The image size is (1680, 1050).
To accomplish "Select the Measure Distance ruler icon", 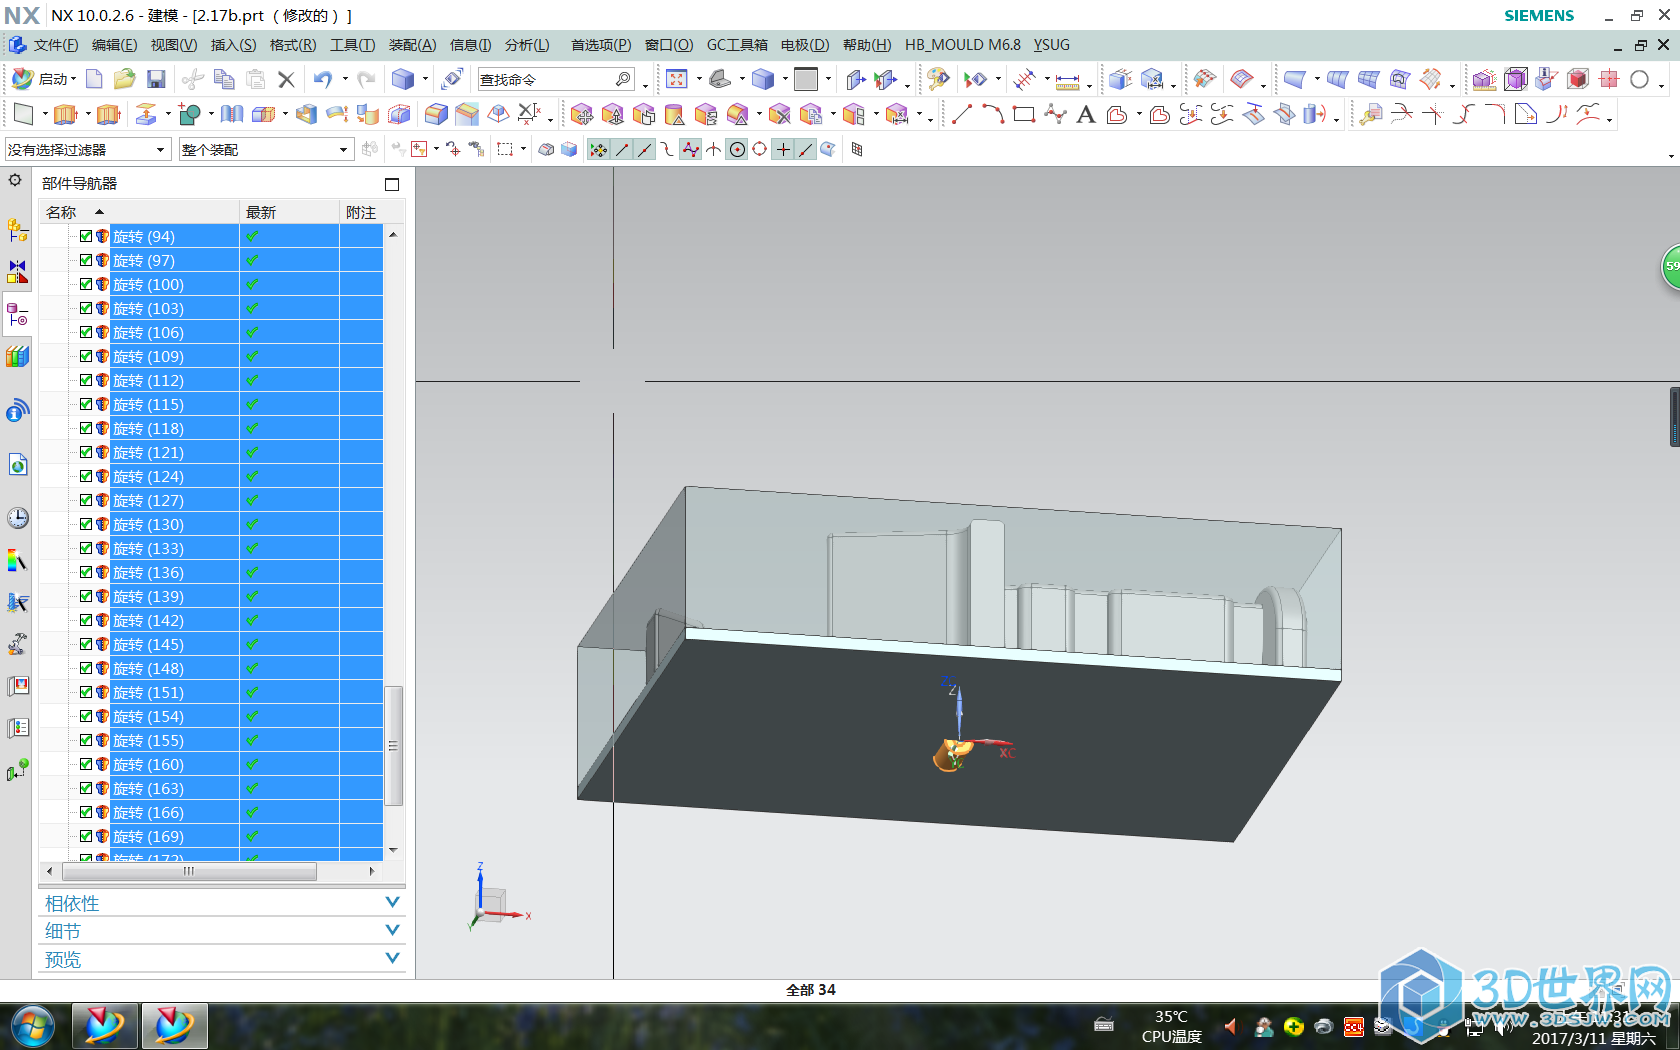I will [1068, 80].
